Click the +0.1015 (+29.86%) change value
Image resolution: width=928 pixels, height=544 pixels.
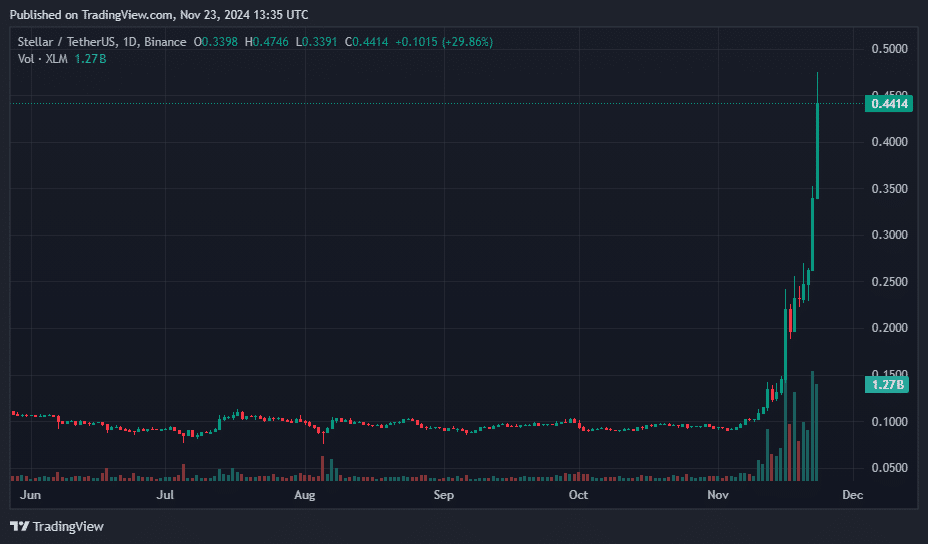click(x=443, y=42)
